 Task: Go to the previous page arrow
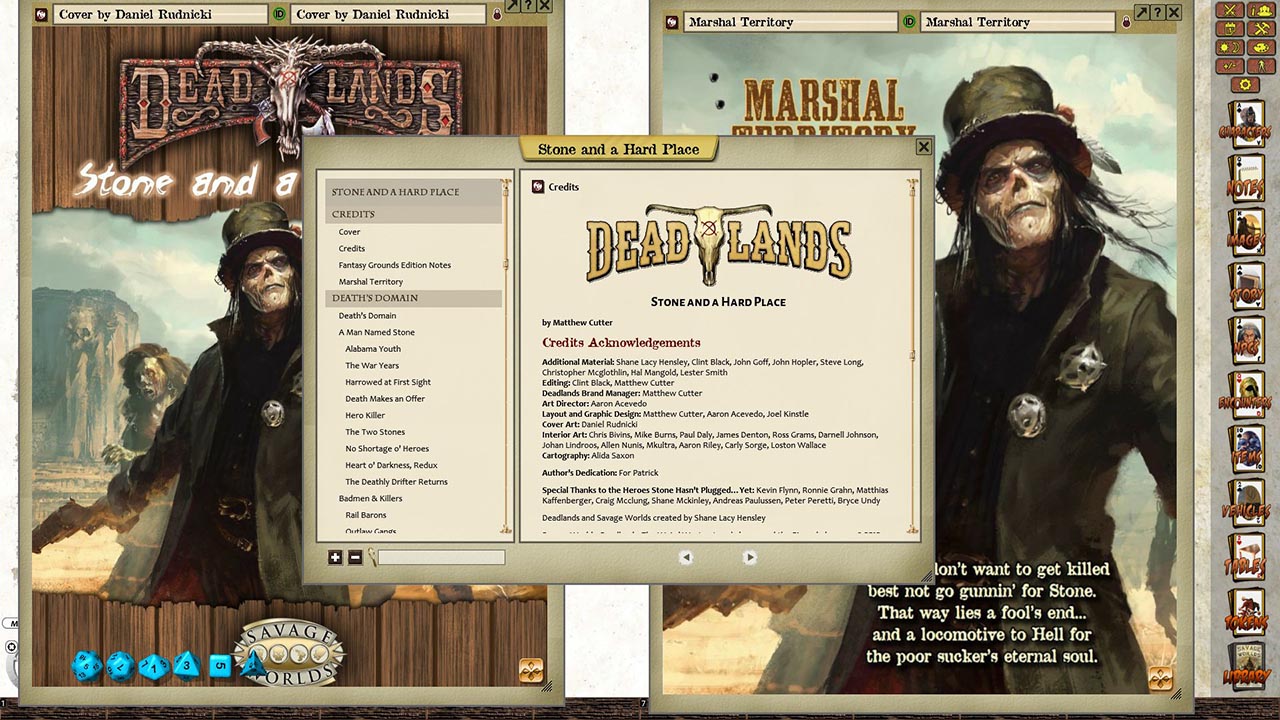click(686, 557)
